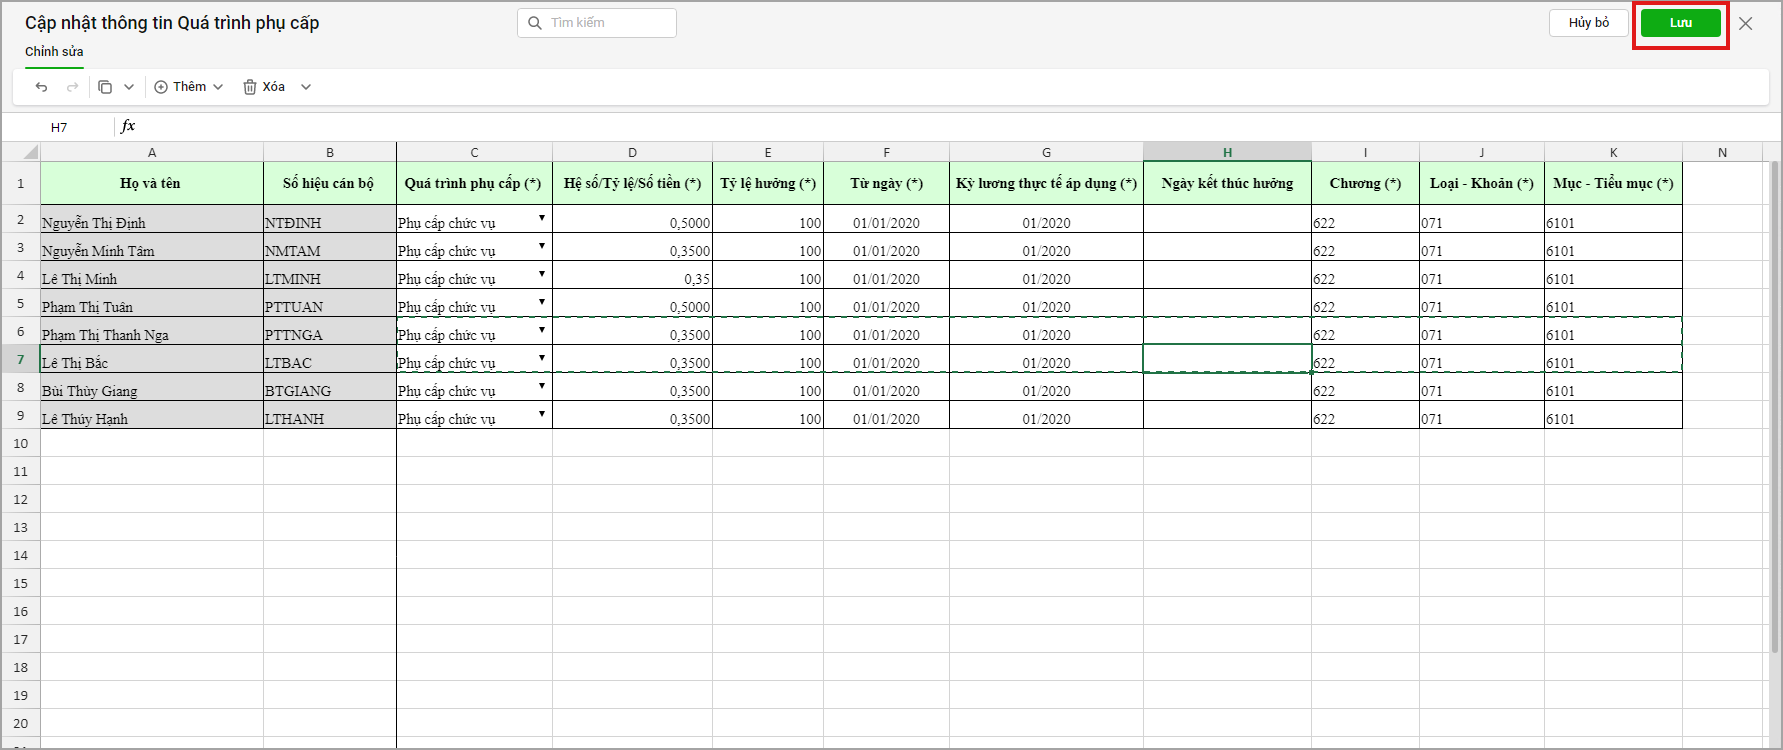The width and height of the screenshot is (1783, 750).
Task: Click the vertical scrollbar on the right
Action: [x=1774, y=400]
